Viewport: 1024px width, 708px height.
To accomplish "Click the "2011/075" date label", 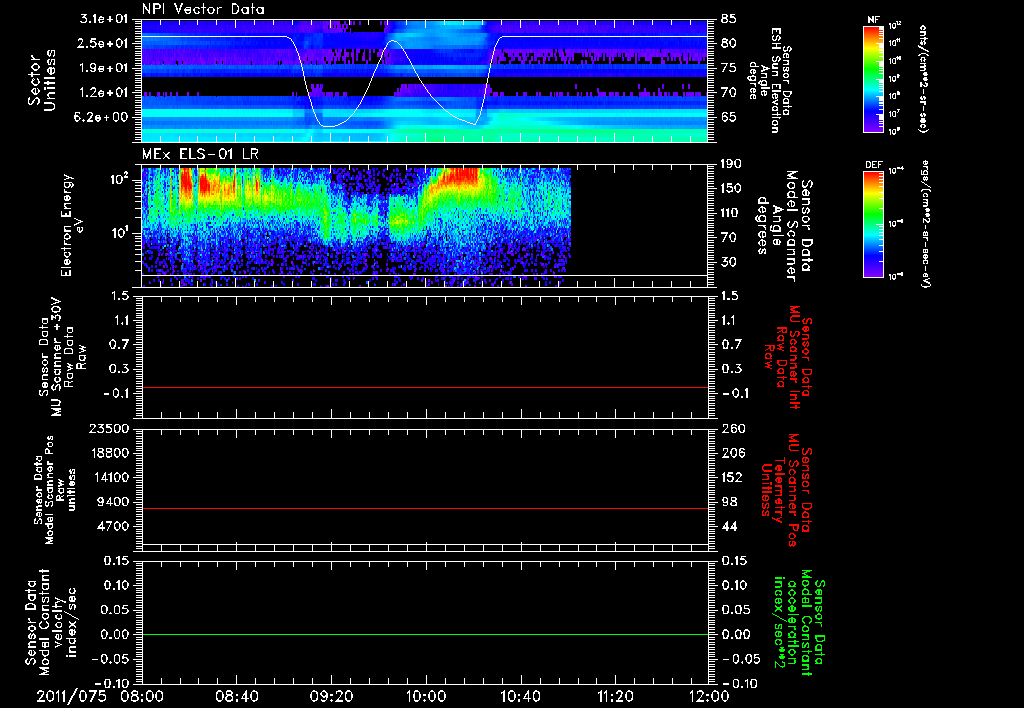I will coord(71,696).
